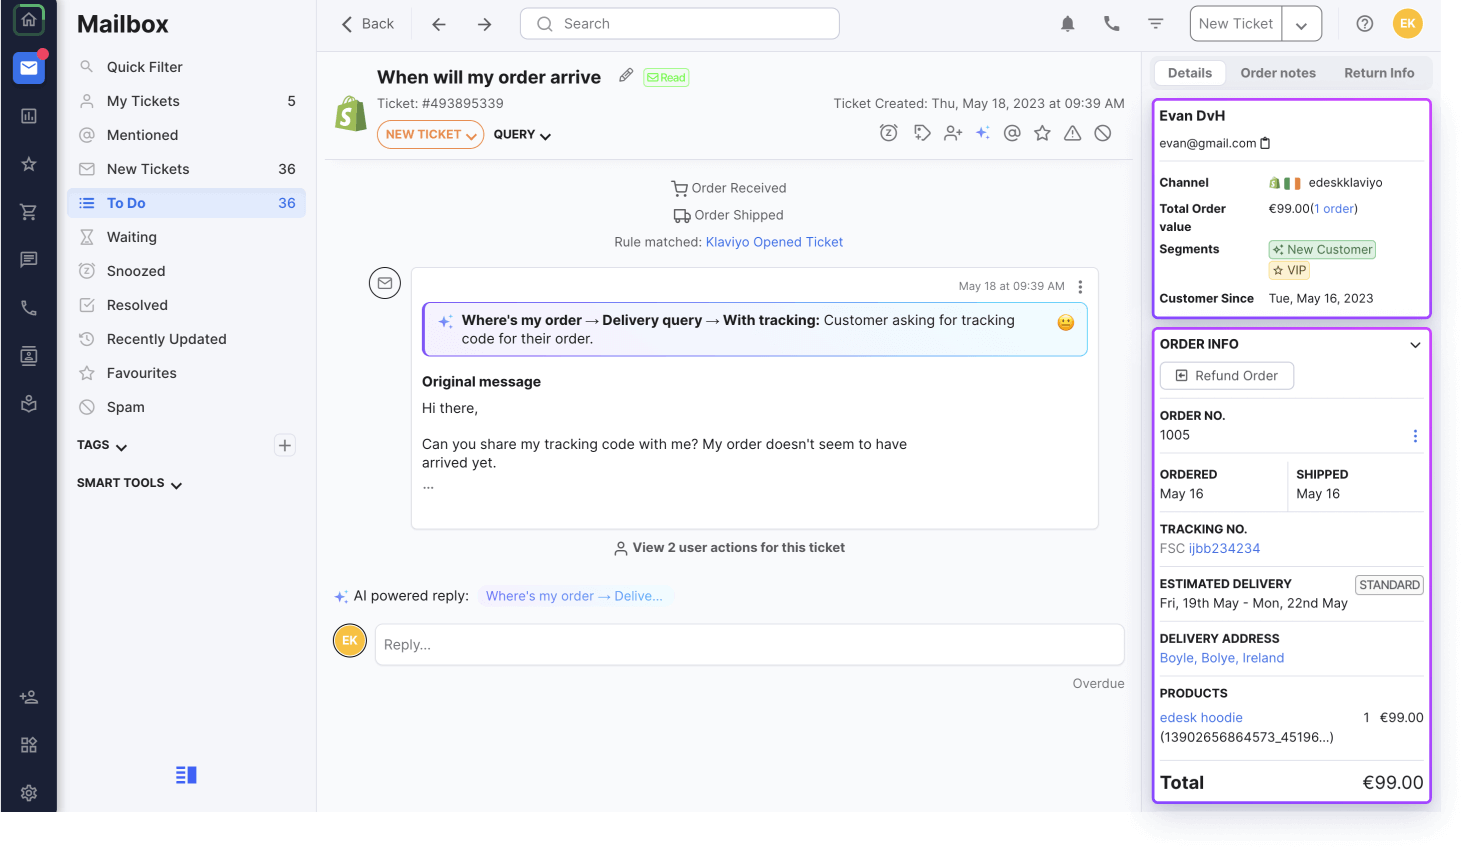Open the EK user avatar menu
Image resolution: width=1469 pixels, height=854 pixels.
[x=1407, y=24]
